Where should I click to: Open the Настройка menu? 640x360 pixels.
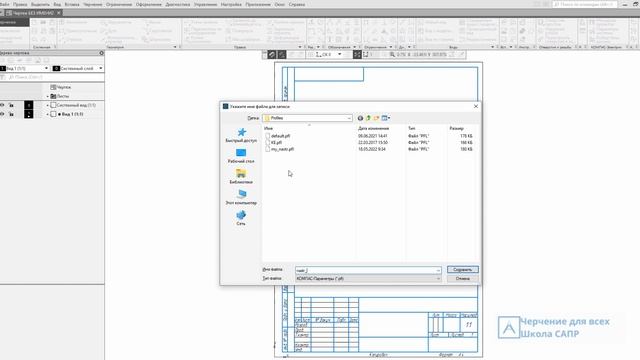click(231, 4)
